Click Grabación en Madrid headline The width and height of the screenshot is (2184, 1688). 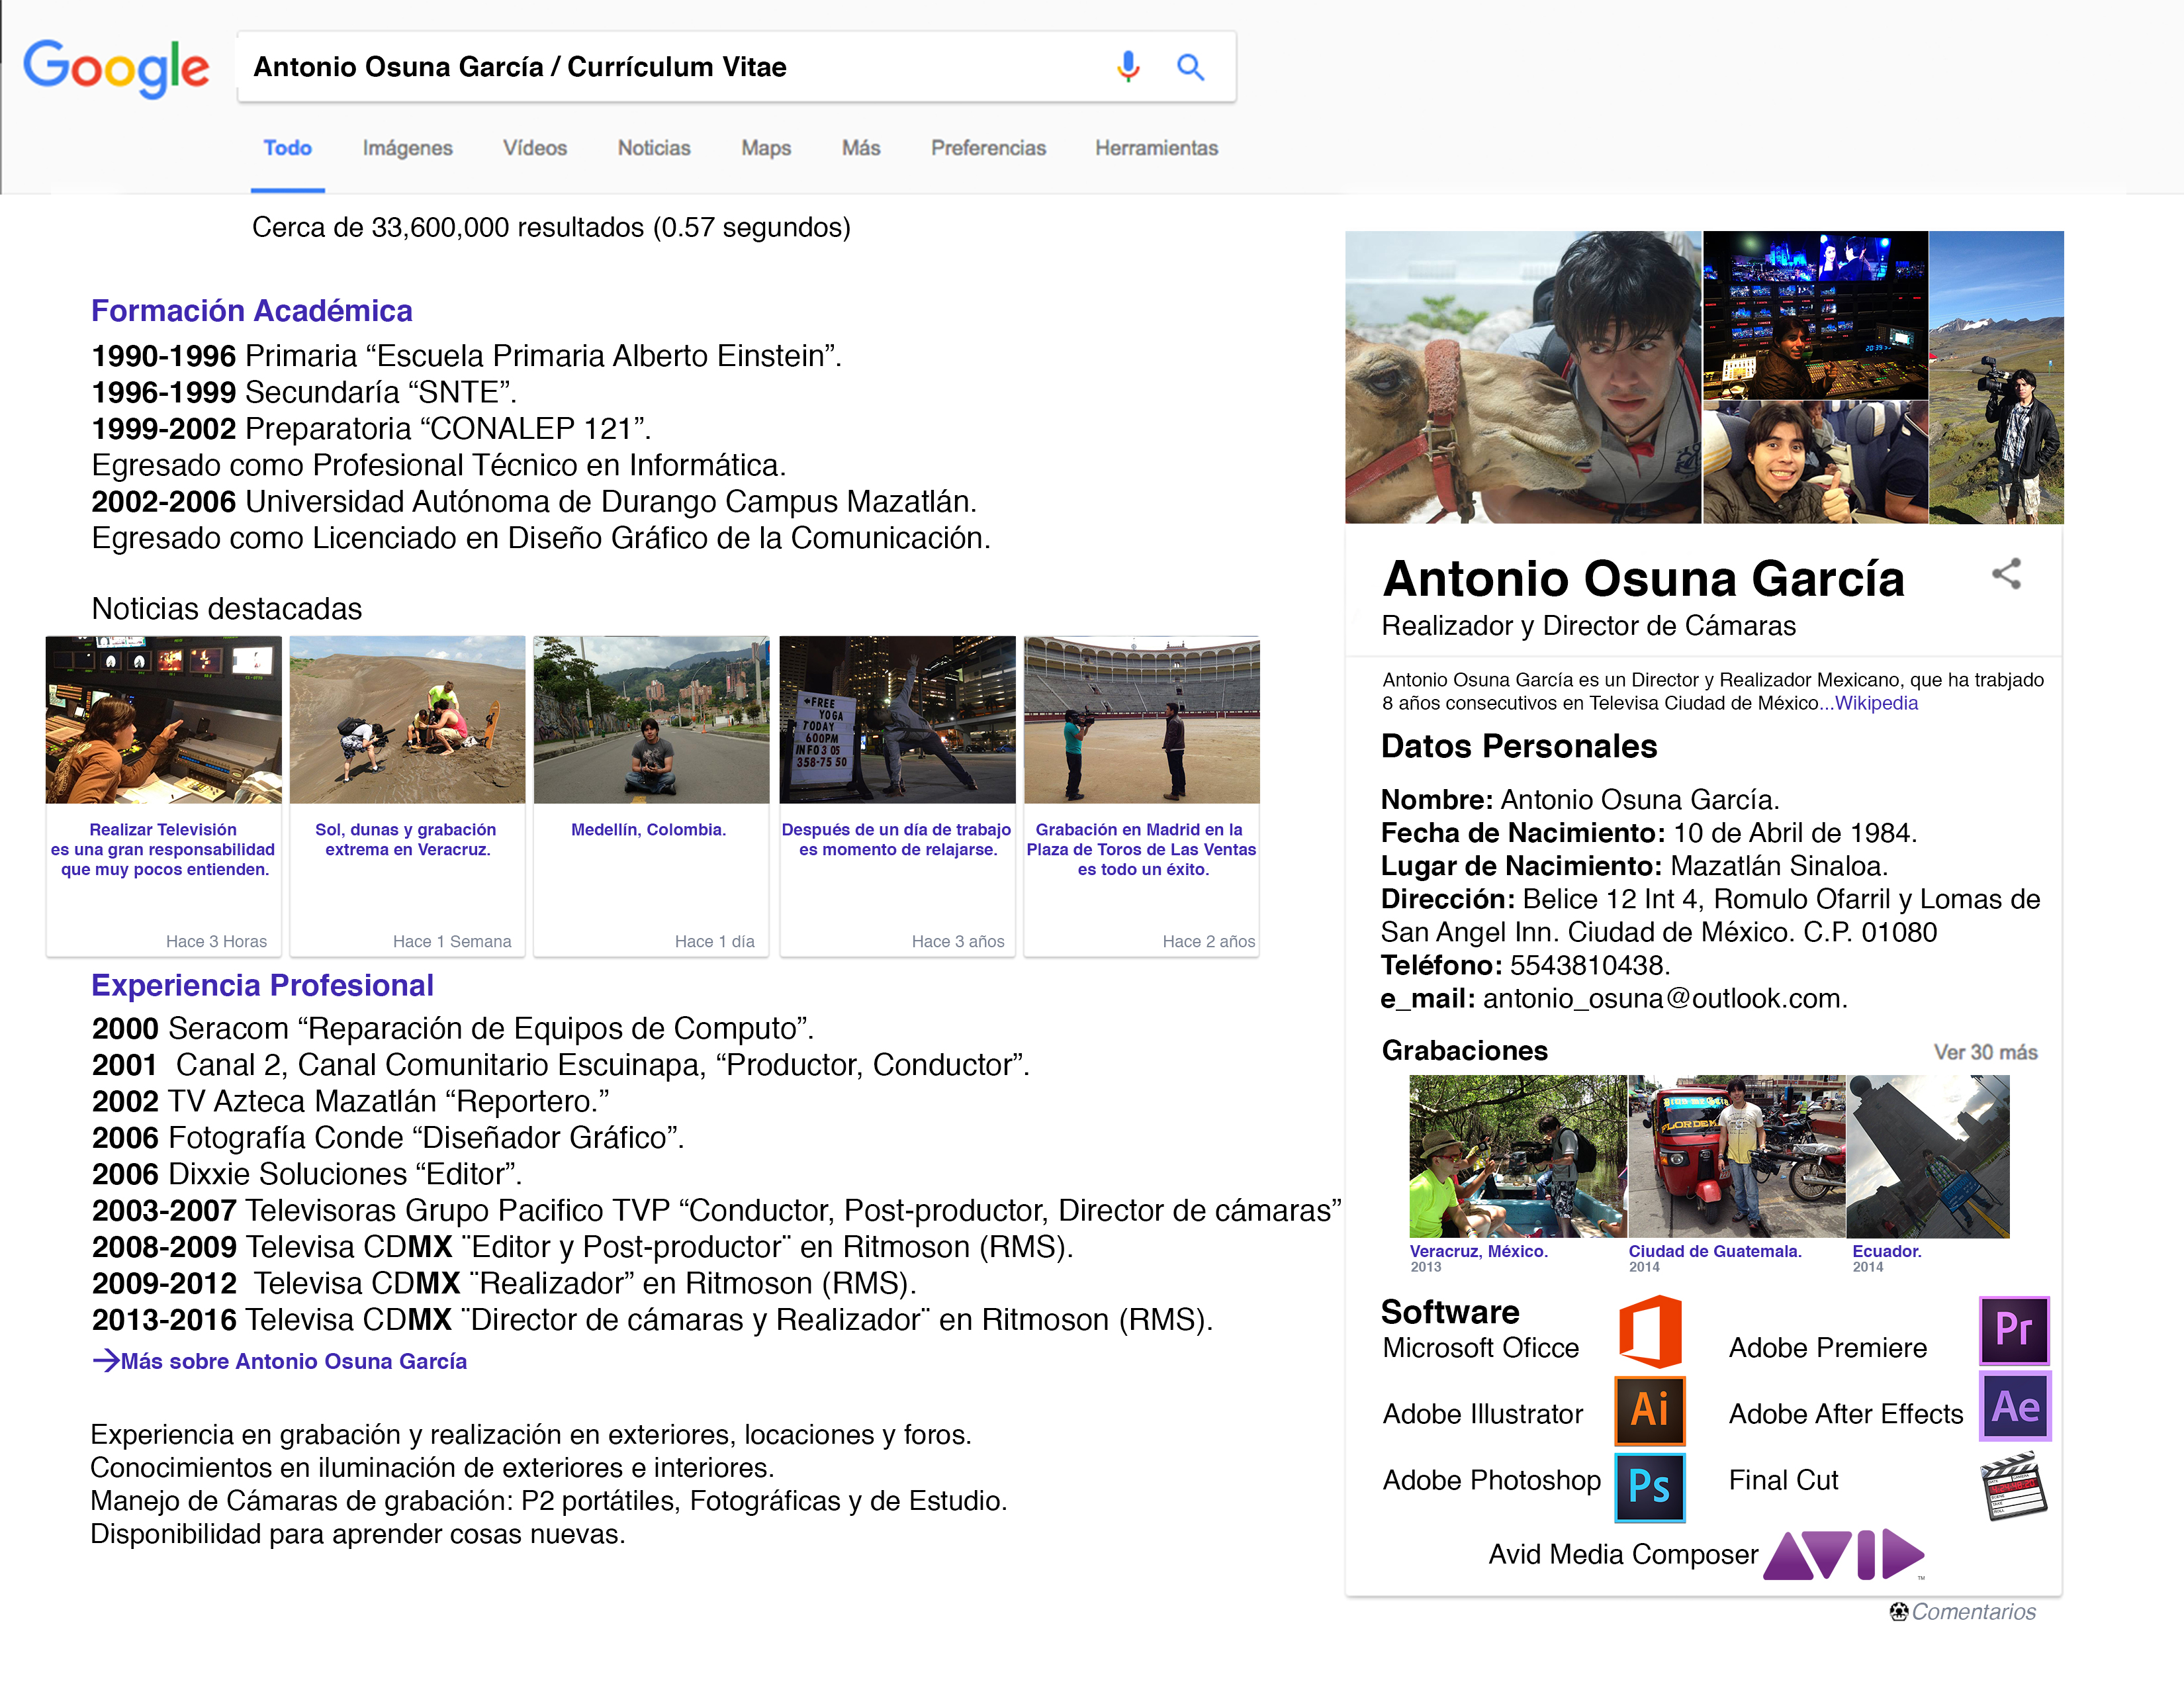(1141, 849)
